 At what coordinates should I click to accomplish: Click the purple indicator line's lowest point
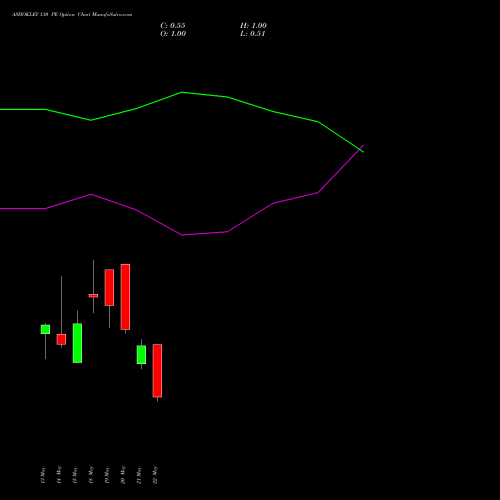pyautogui.click(x=182, y=235)
